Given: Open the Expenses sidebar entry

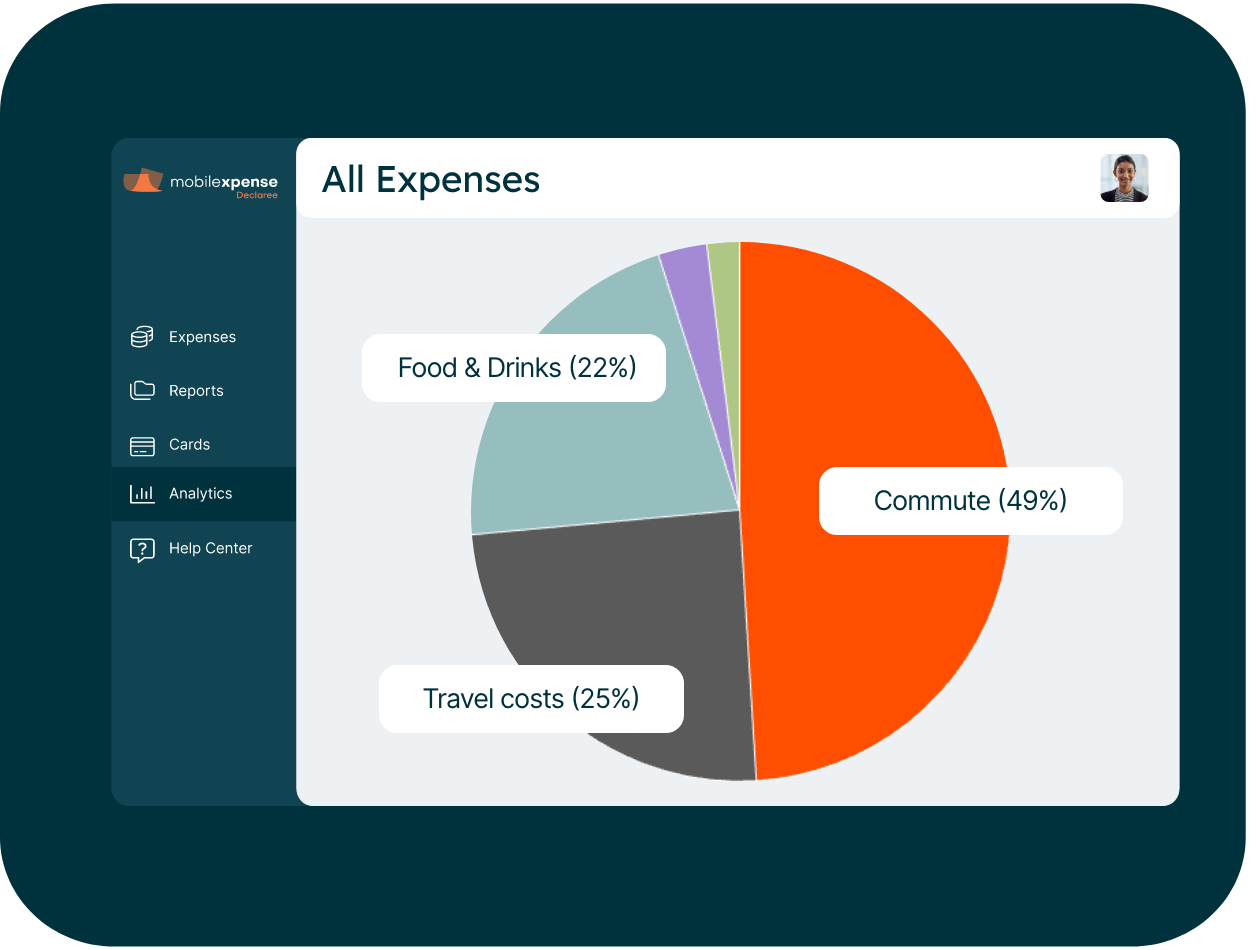Looking at the screenshot, I should point(200,336).
